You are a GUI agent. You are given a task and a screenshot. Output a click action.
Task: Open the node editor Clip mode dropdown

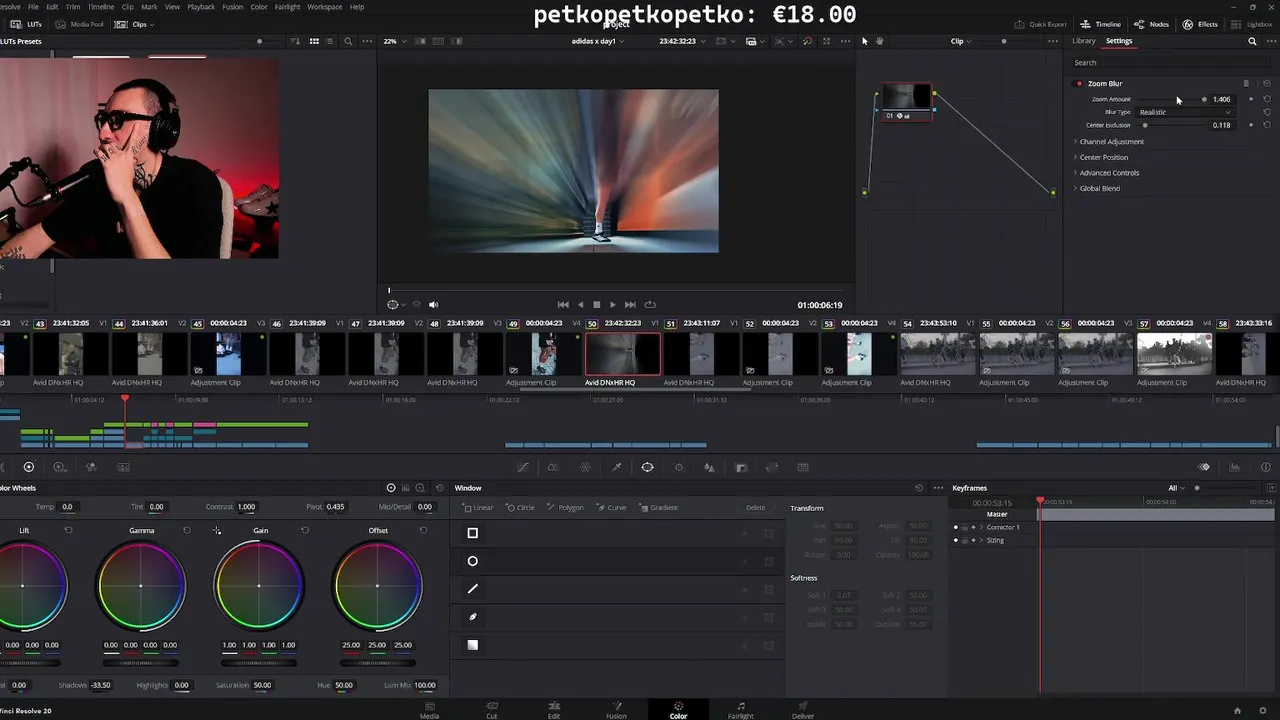point(962,41)
